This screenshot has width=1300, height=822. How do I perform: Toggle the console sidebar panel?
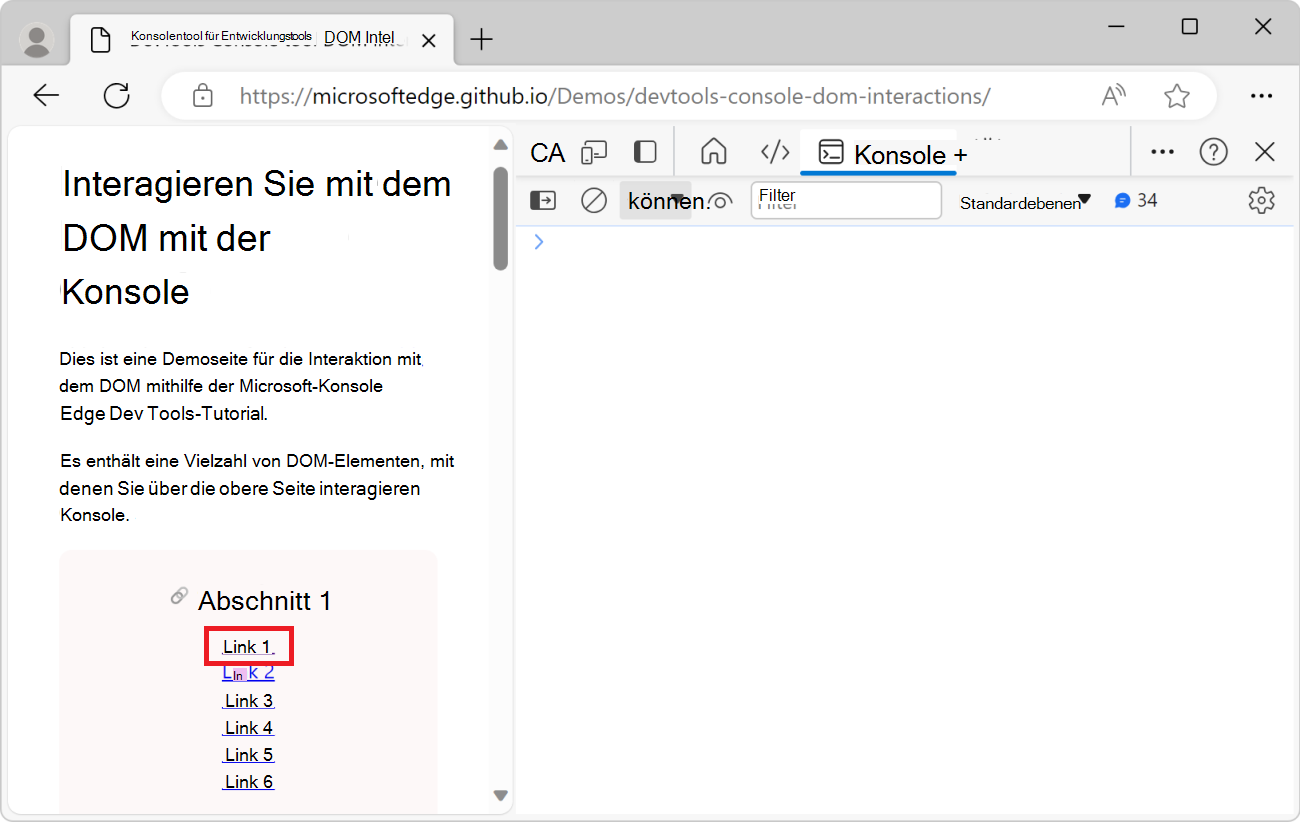[543, 200]
